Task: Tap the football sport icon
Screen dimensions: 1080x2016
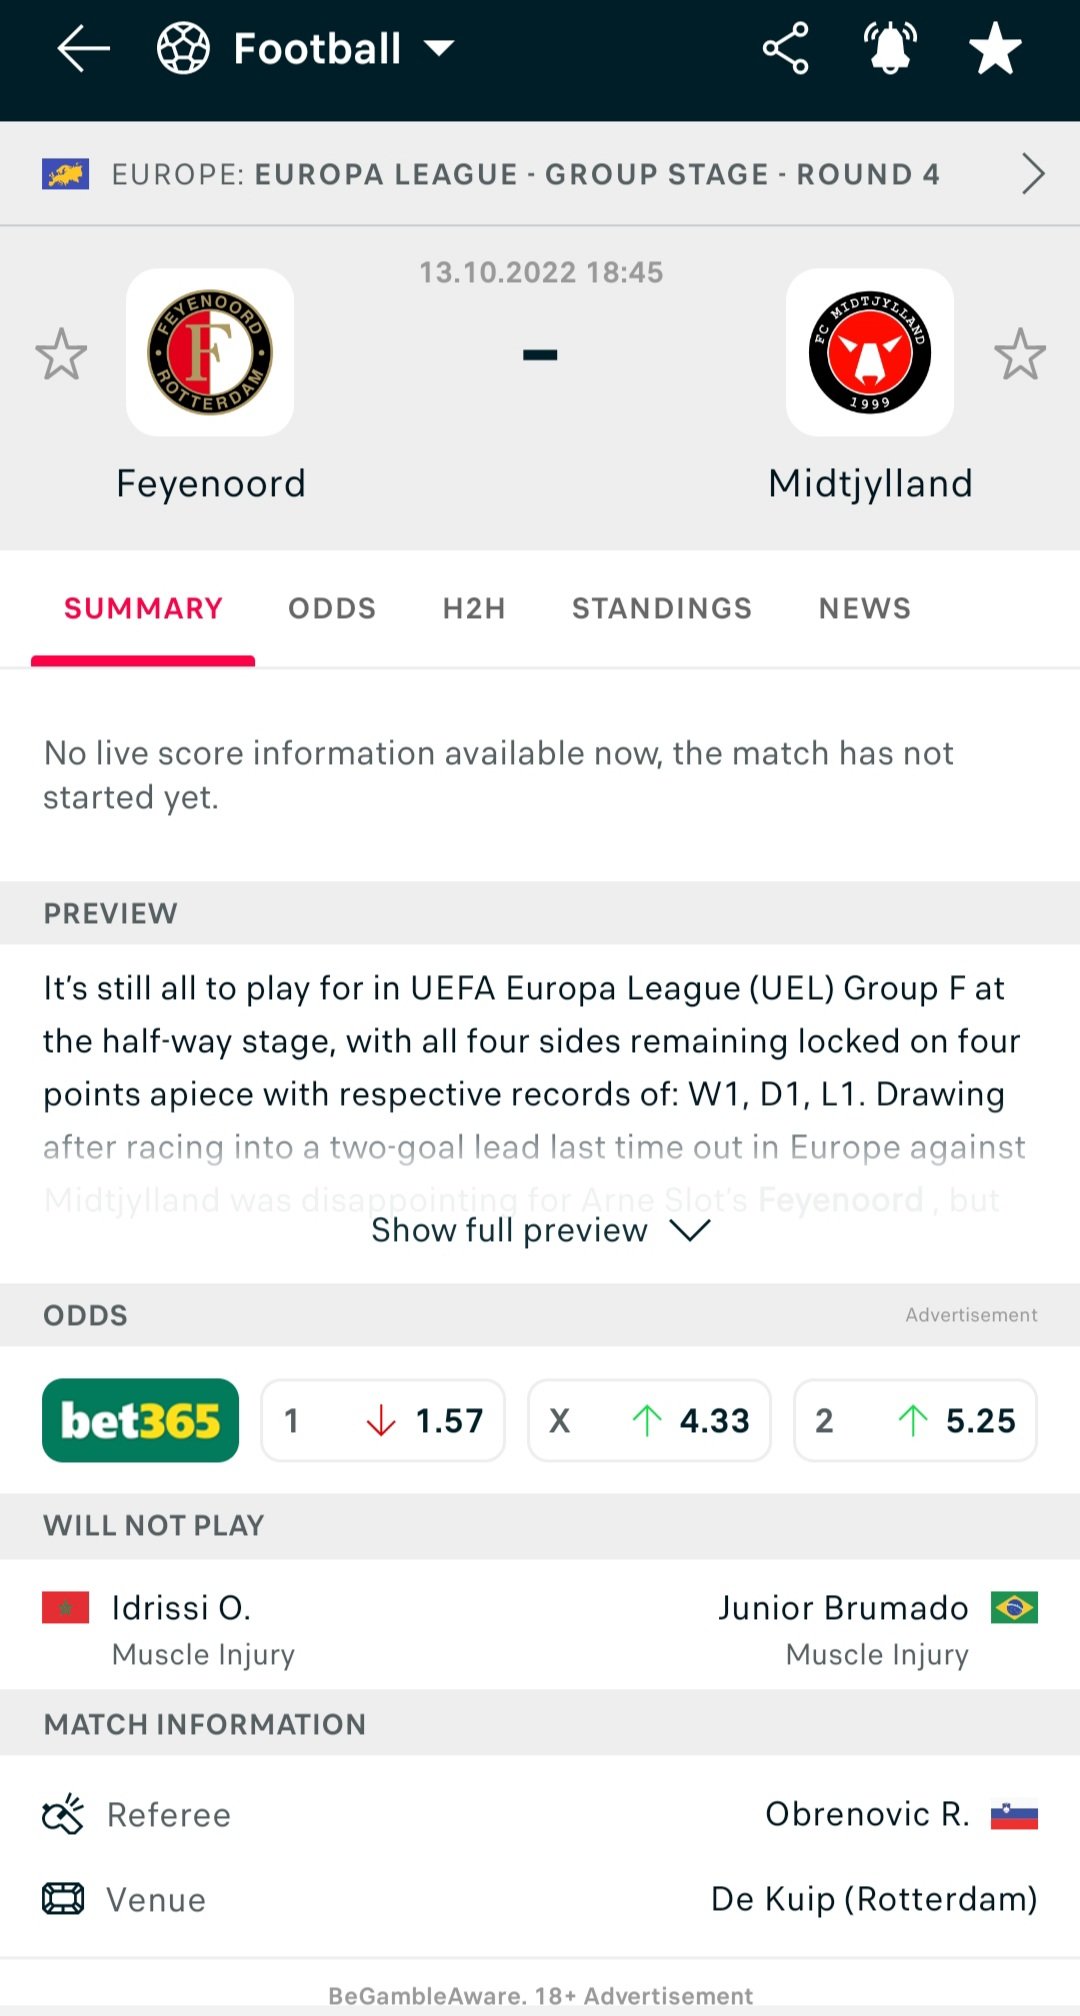Action: click(x=183, y=48)
